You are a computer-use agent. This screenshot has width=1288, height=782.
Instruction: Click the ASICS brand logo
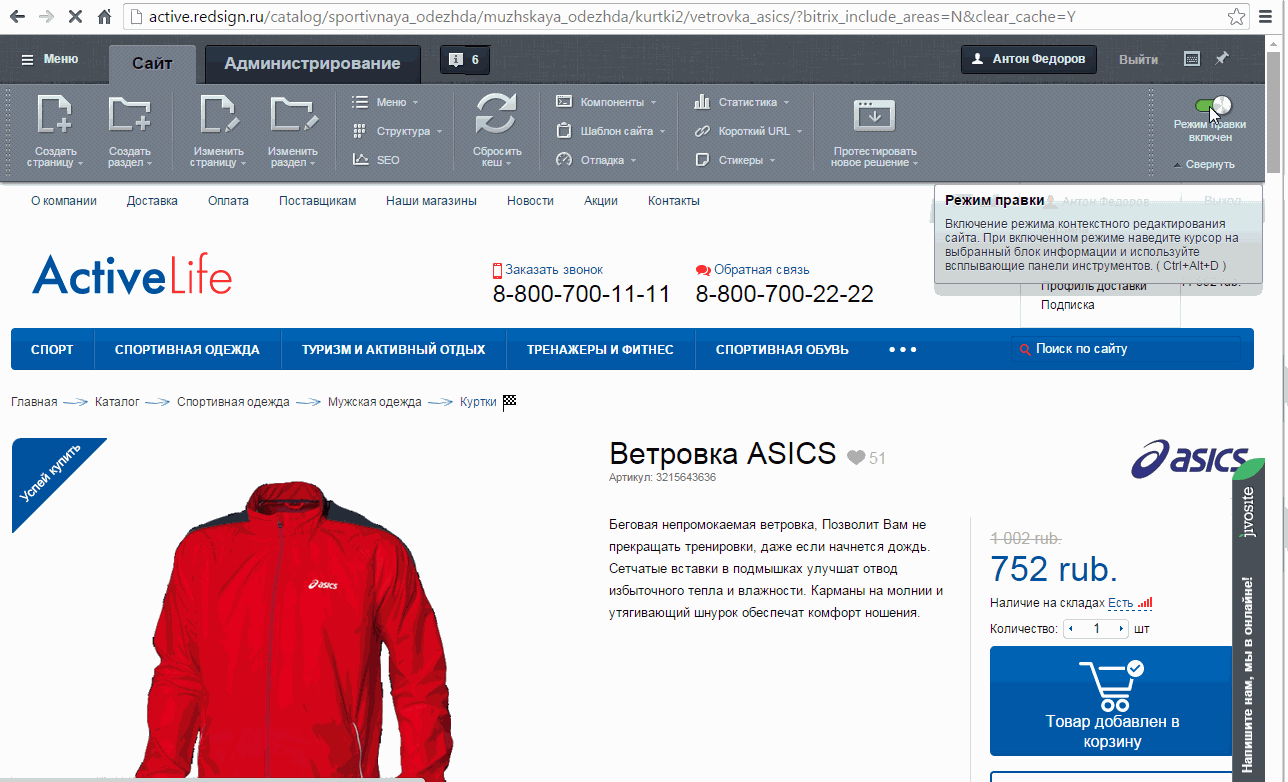coord(1190,461)
